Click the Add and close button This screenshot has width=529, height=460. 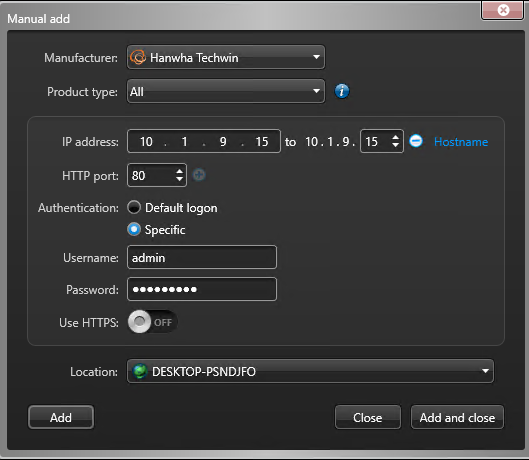[457, 417]
